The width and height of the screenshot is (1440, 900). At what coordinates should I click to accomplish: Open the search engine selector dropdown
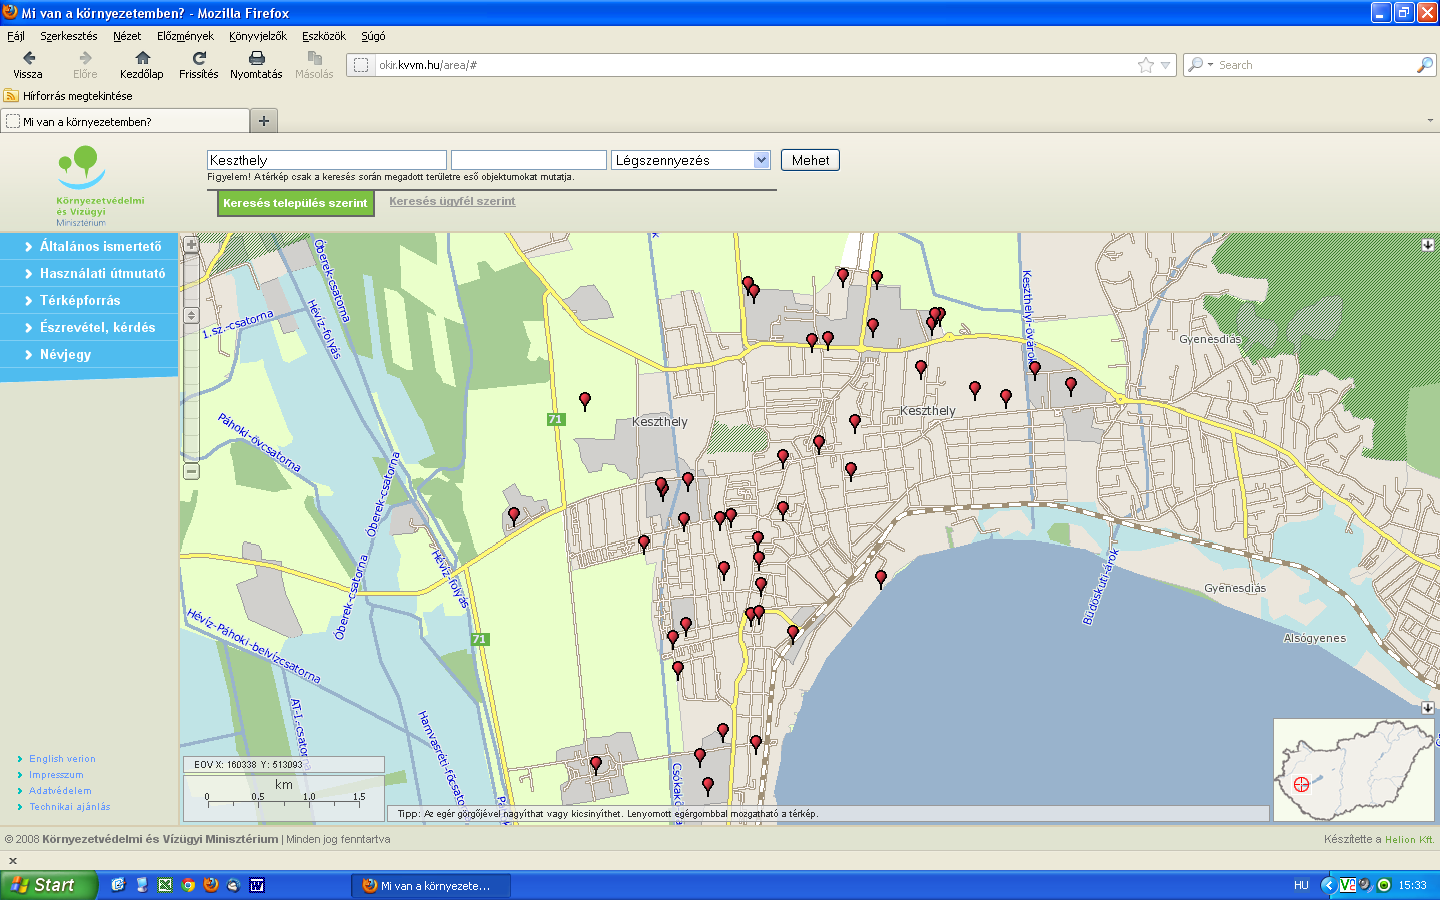[x=1199, y=65]
